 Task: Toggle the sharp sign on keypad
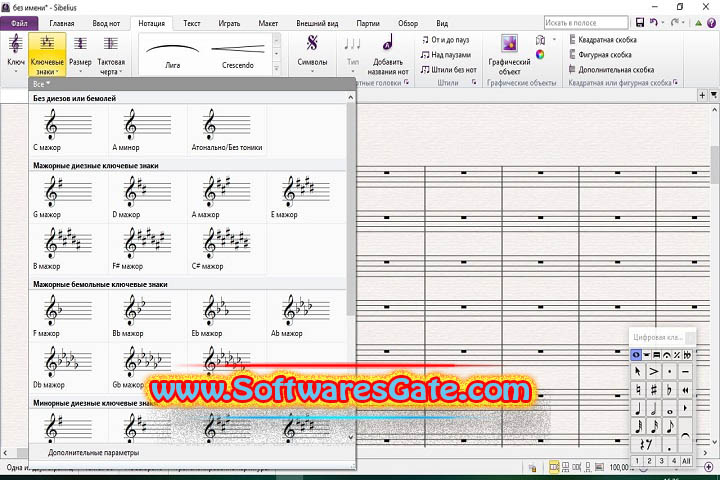pos(654,390)
